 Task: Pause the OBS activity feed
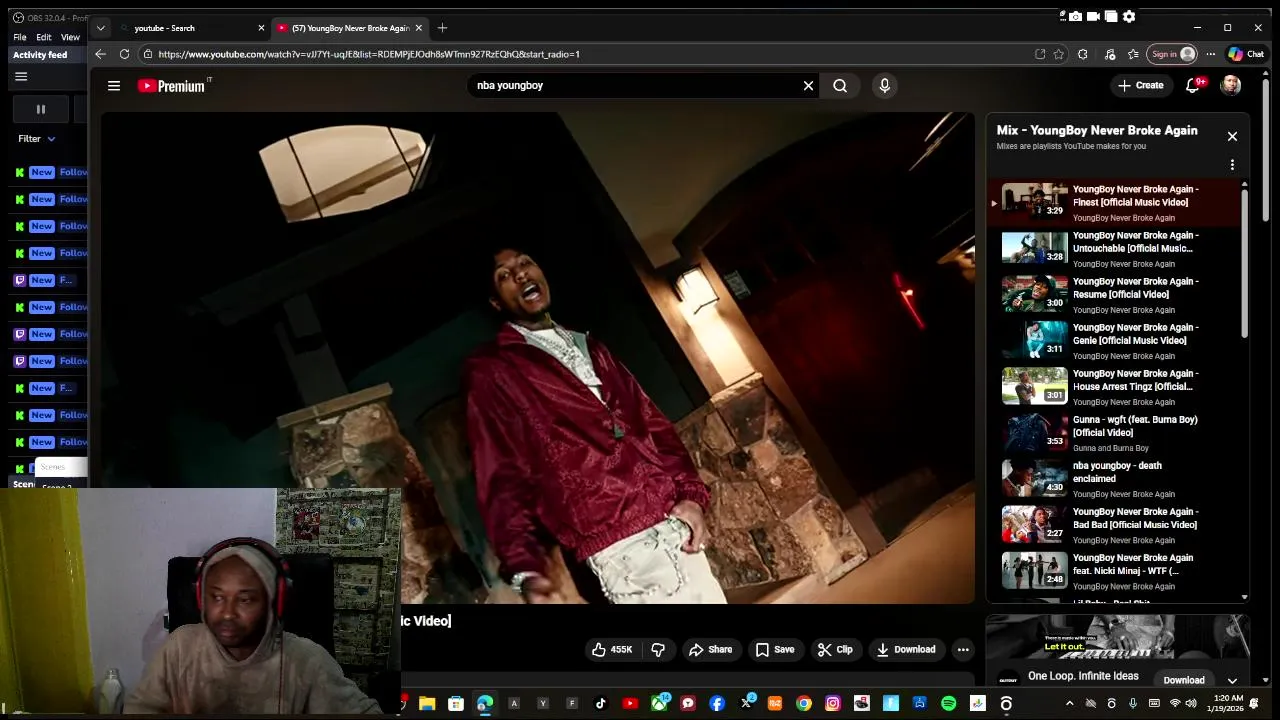coord(41,109)
